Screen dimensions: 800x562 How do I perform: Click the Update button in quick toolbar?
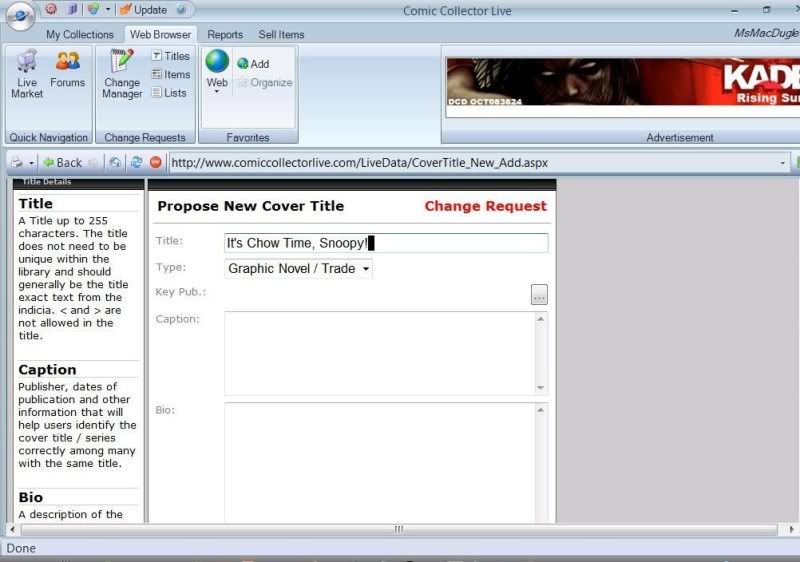pyautogui.click(x=143, y=10)
